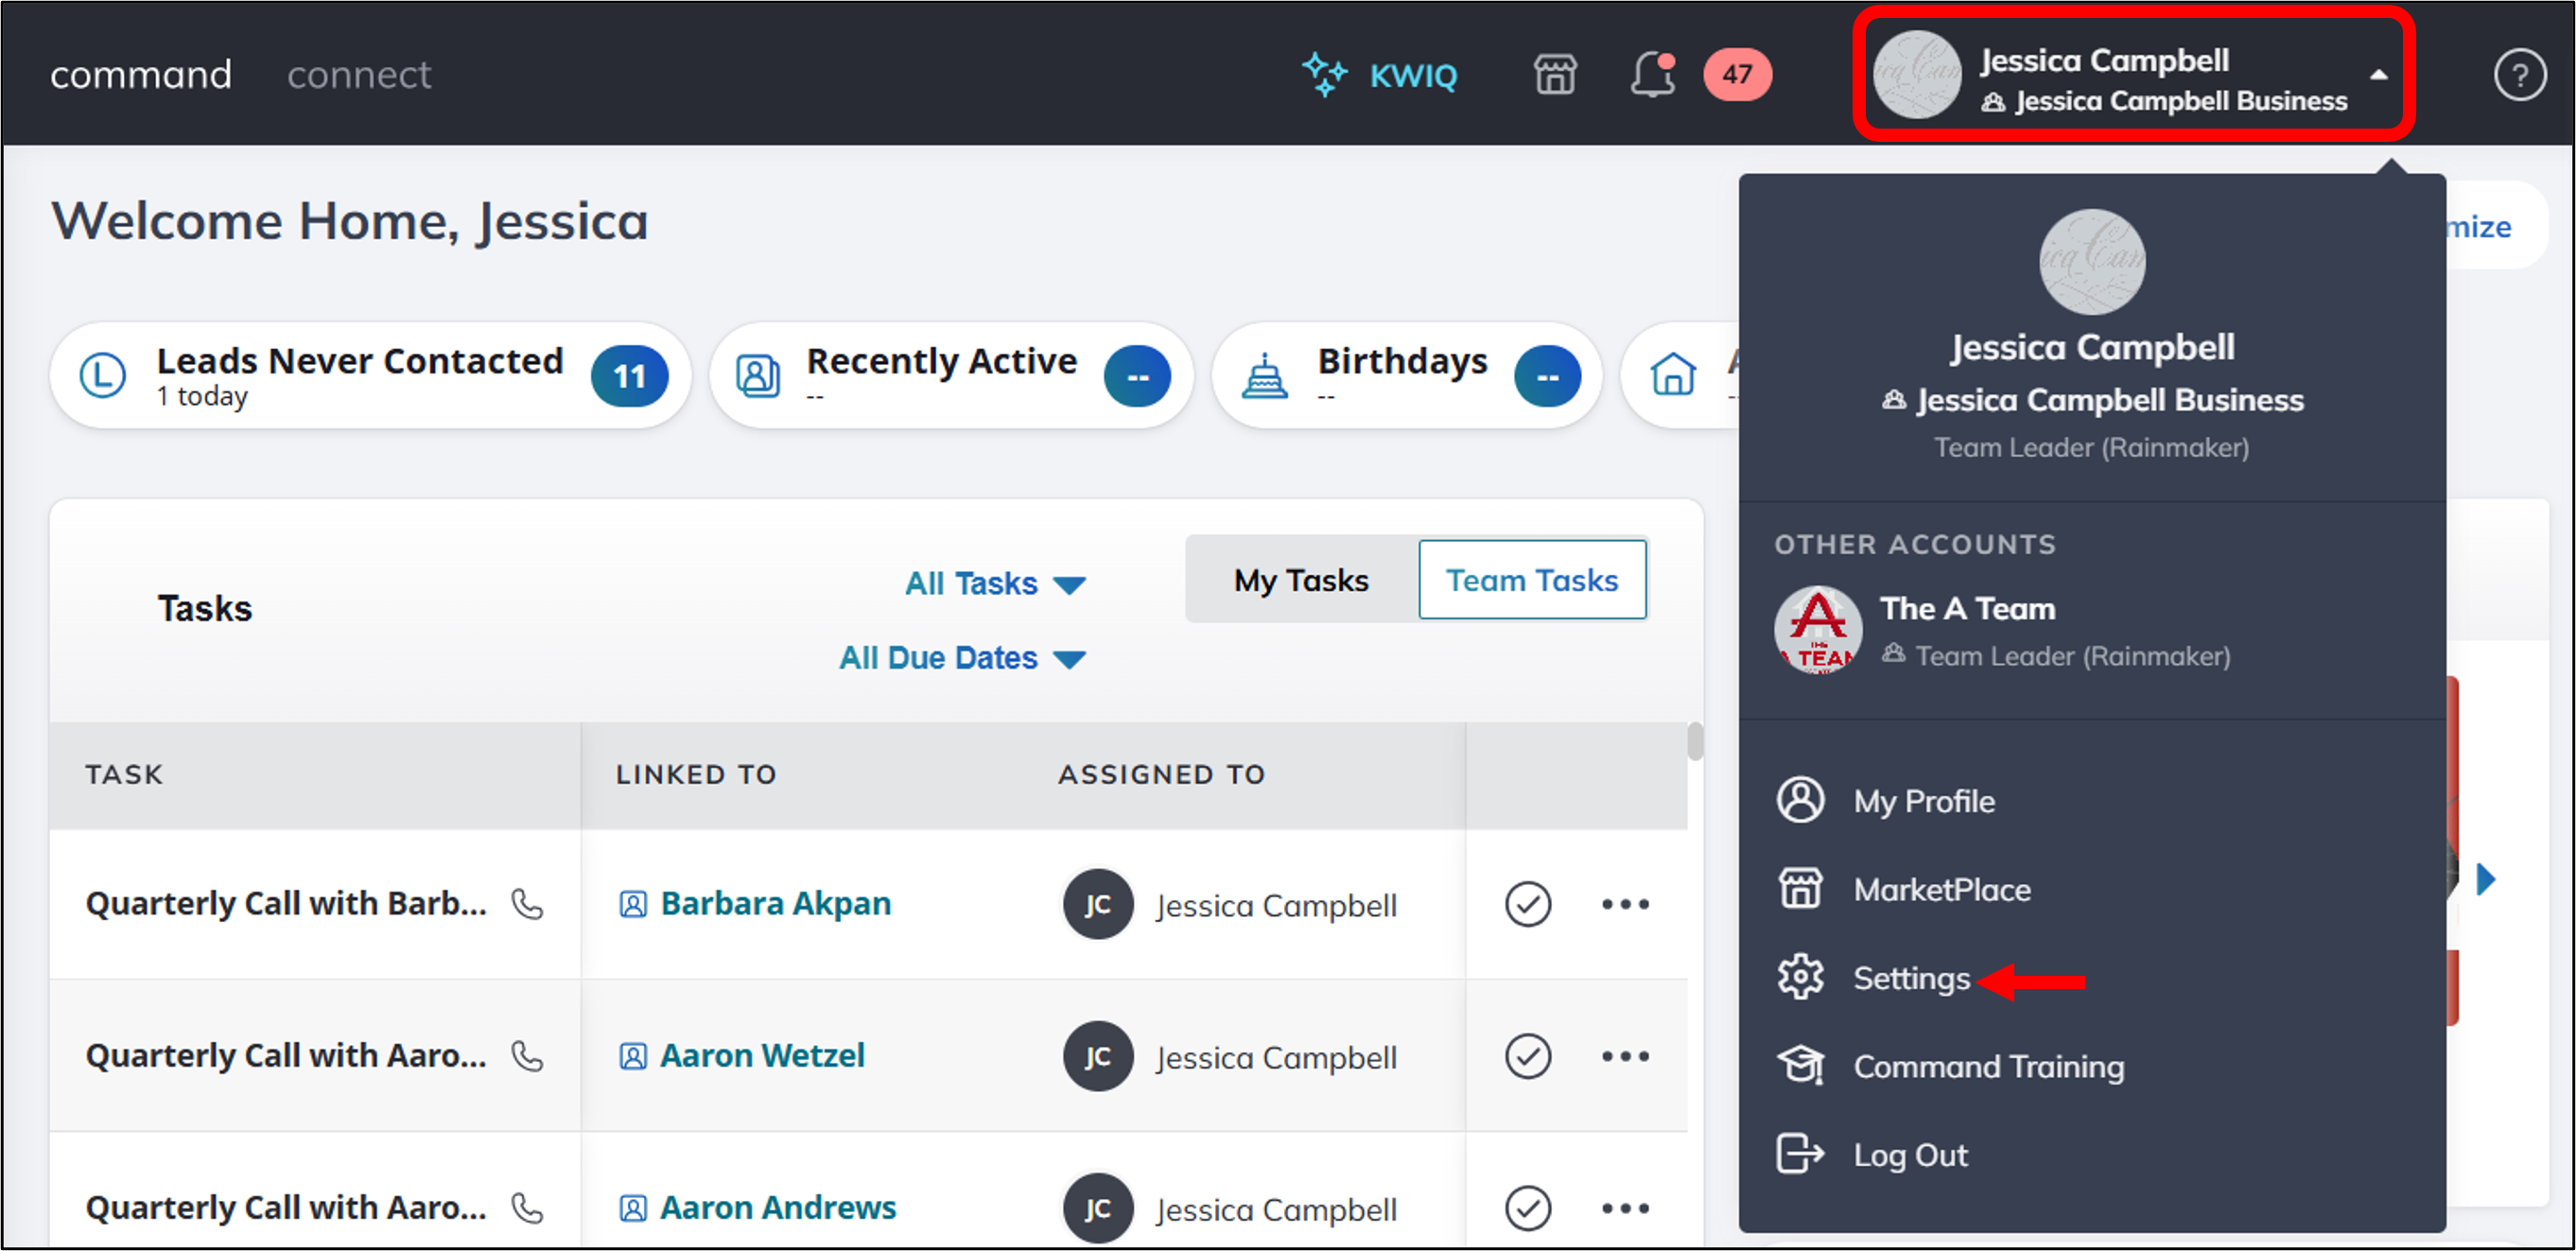Open Command Training menu item
This screenshot has height=1251, width=2576.
point(1988,1066)
